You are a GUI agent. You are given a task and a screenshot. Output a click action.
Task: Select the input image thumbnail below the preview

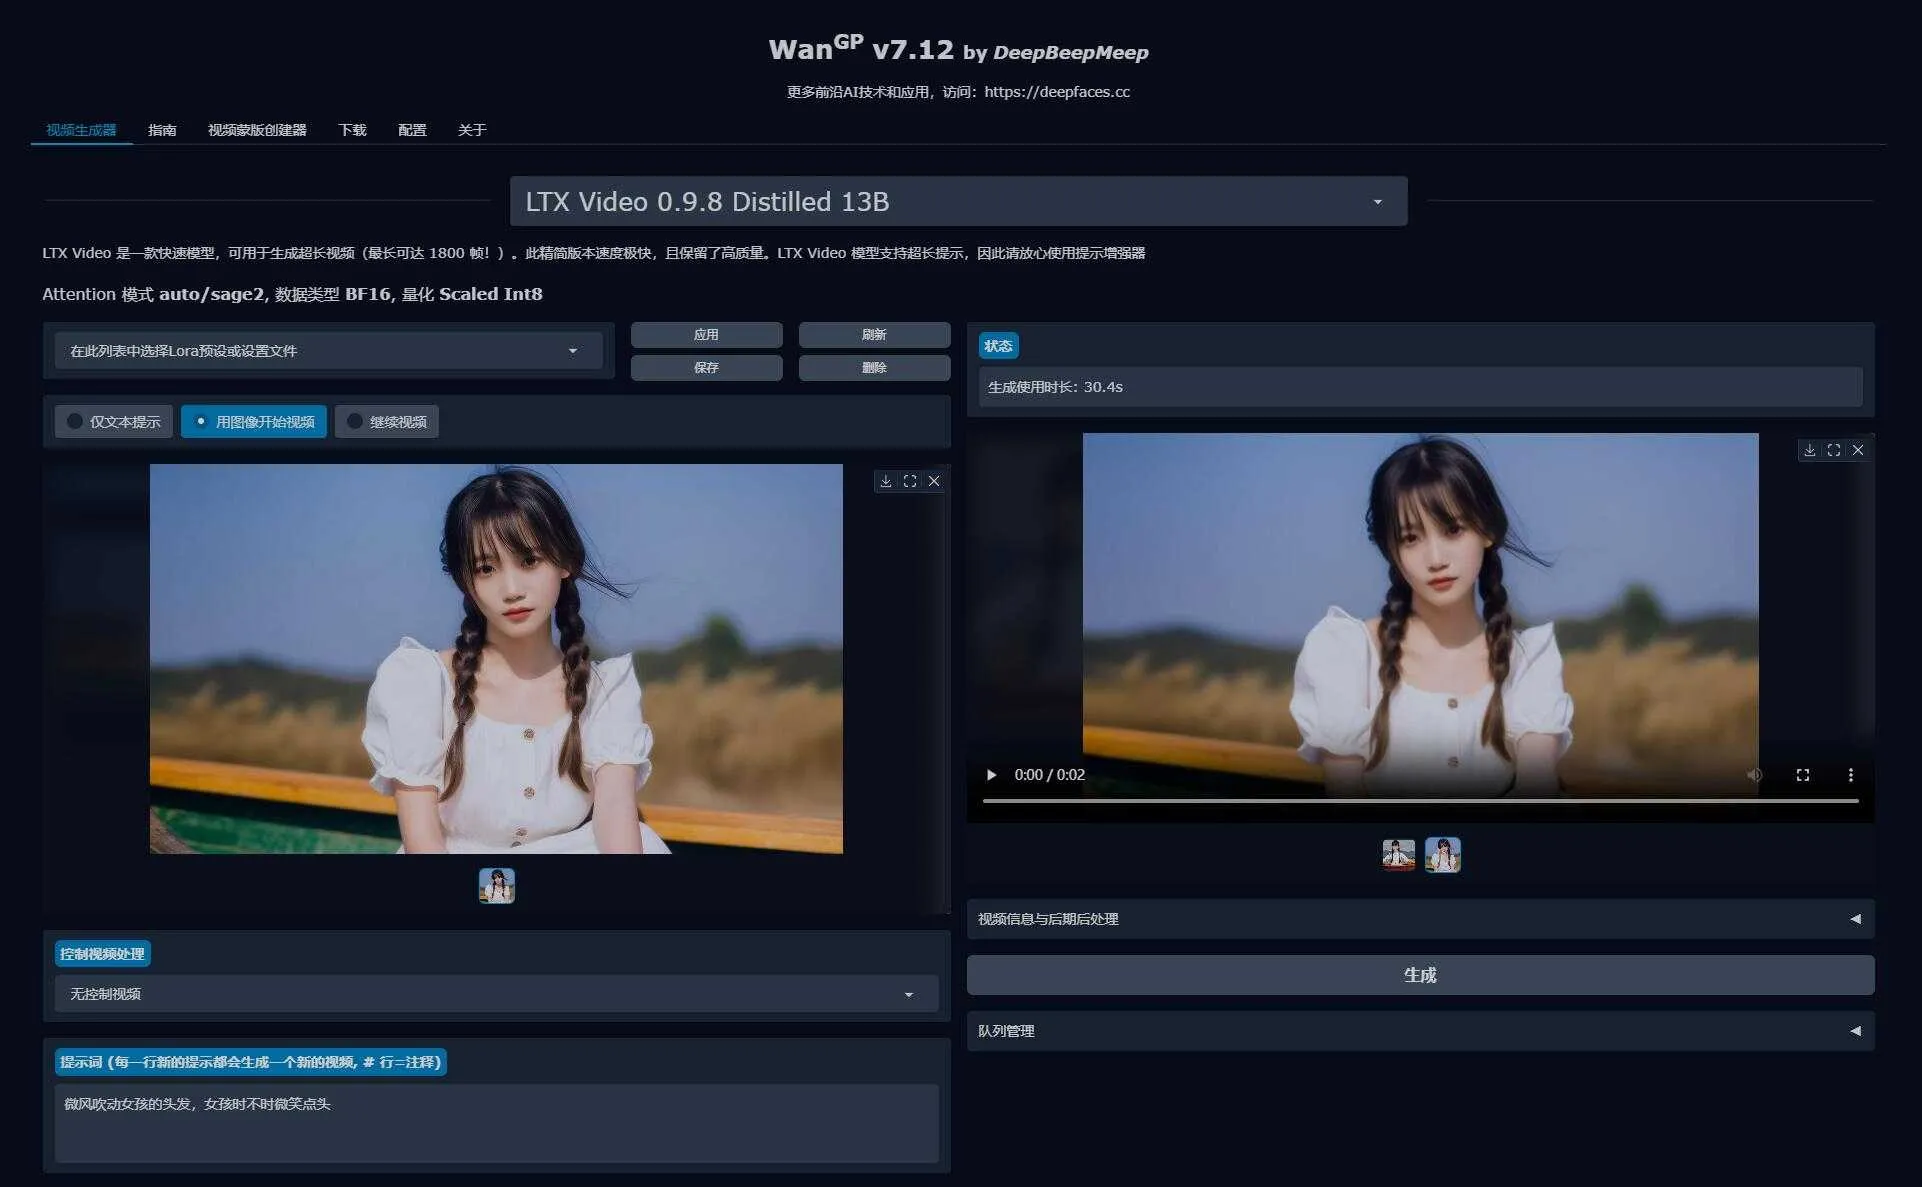(497, 886)
